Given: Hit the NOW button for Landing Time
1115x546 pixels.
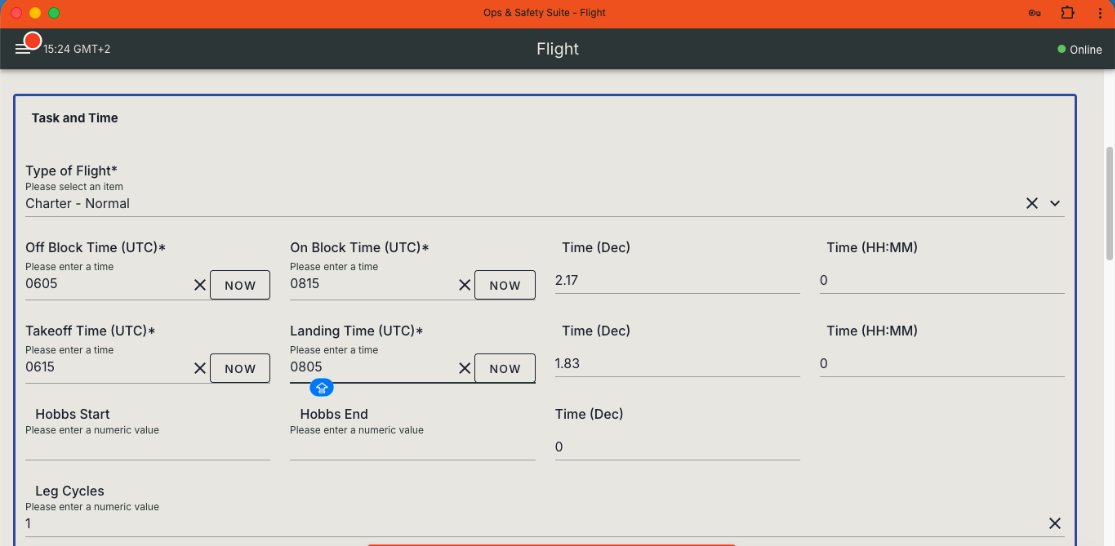Looking at the screenshot, I should (505, 368).
